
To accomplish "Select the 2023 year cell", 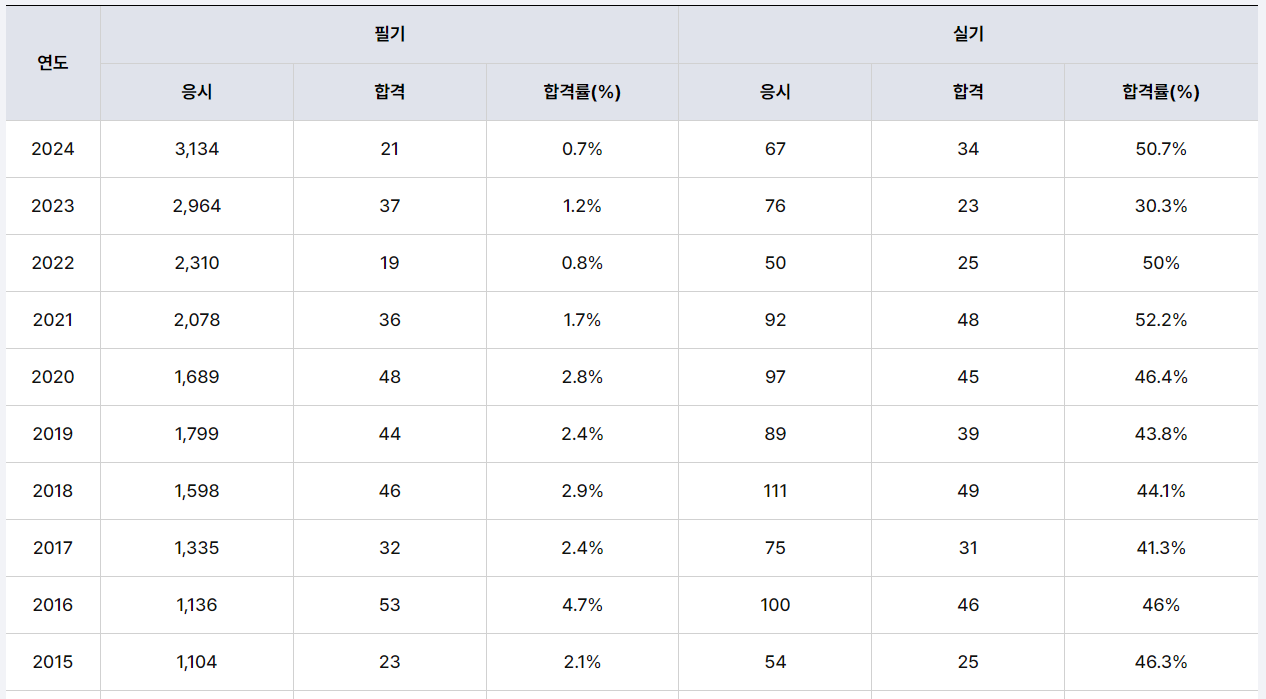I will (53, 206).
